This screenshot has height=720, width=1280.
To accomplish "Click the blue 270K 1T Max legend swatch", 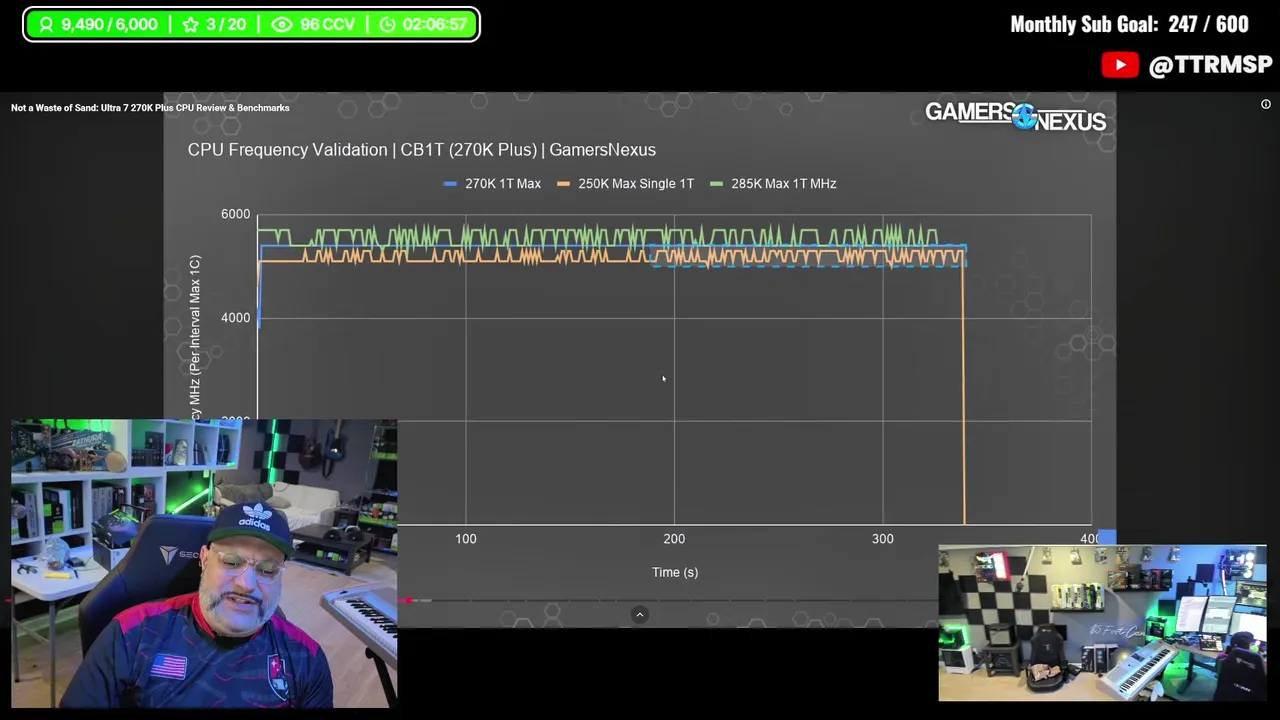I will (450, 184).
